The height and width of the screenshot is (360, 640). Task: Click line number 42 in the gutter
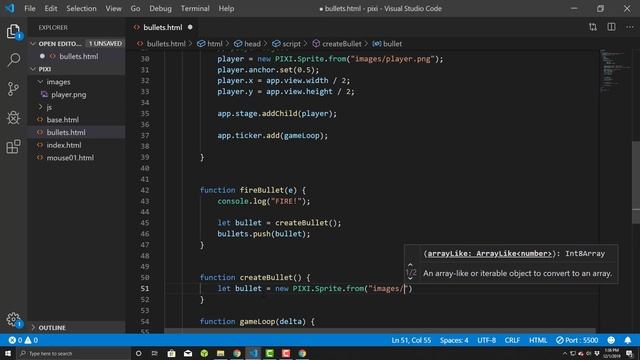click(145, 190)
